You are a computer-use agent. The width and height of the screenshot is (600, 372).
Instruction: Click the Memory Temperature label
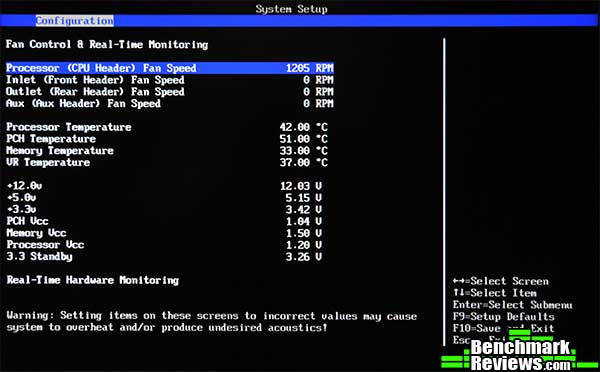[x=60, y=151]
